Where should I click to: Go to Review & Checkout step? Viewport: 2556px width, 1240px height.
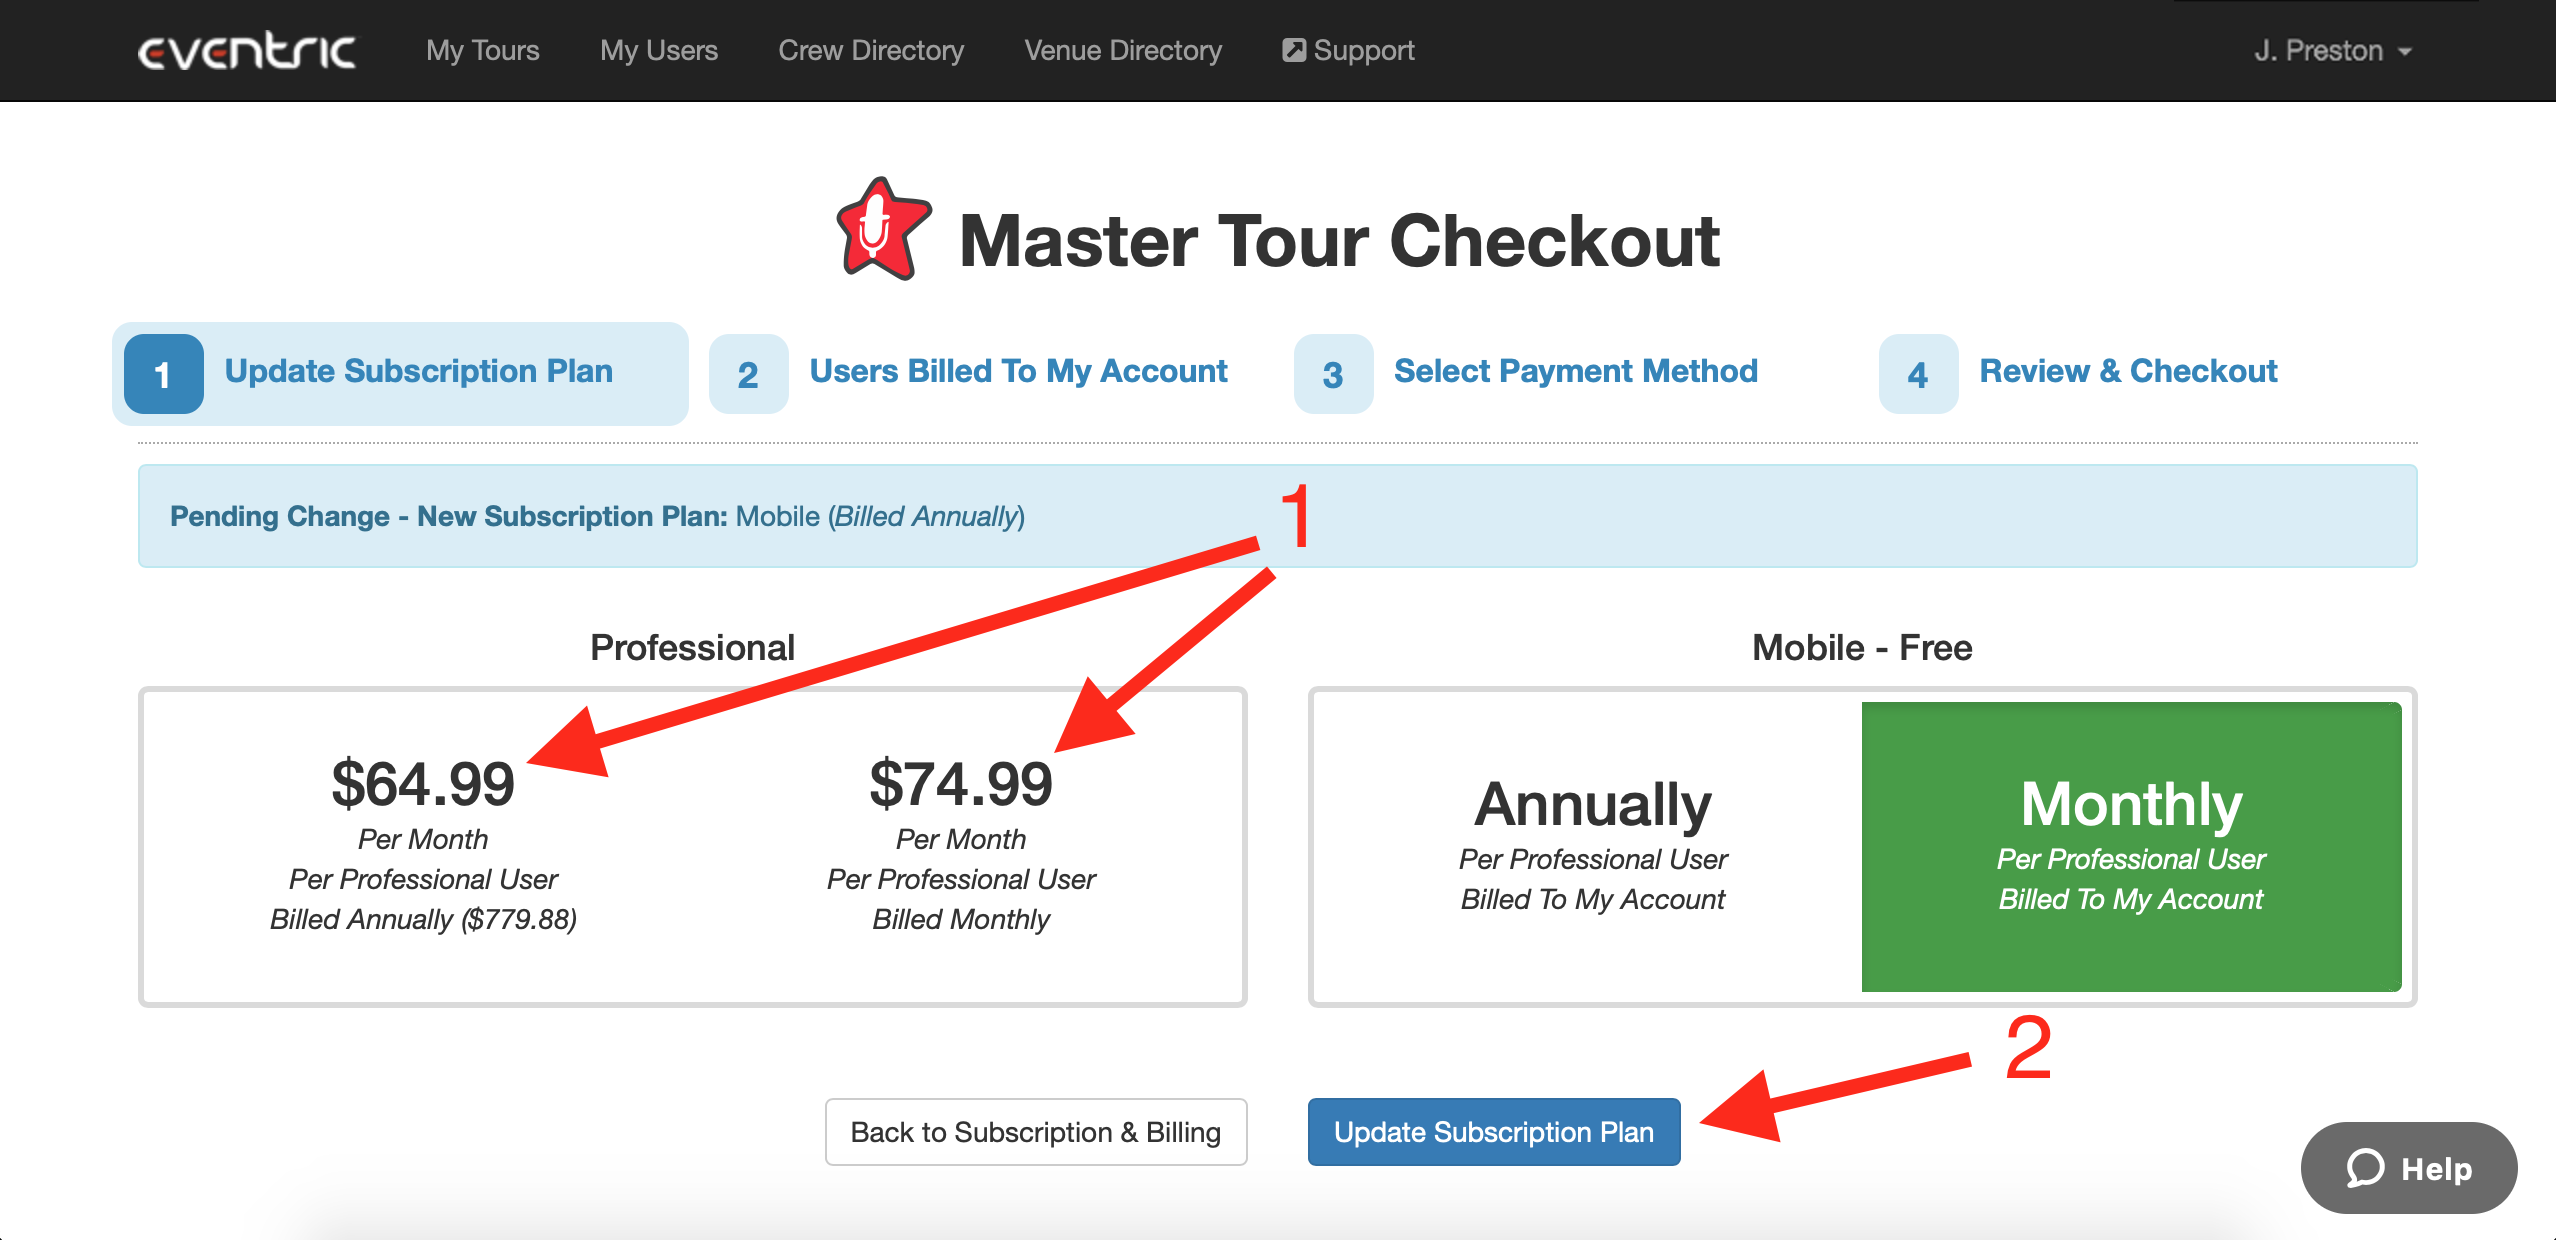tap(2128, 371)
